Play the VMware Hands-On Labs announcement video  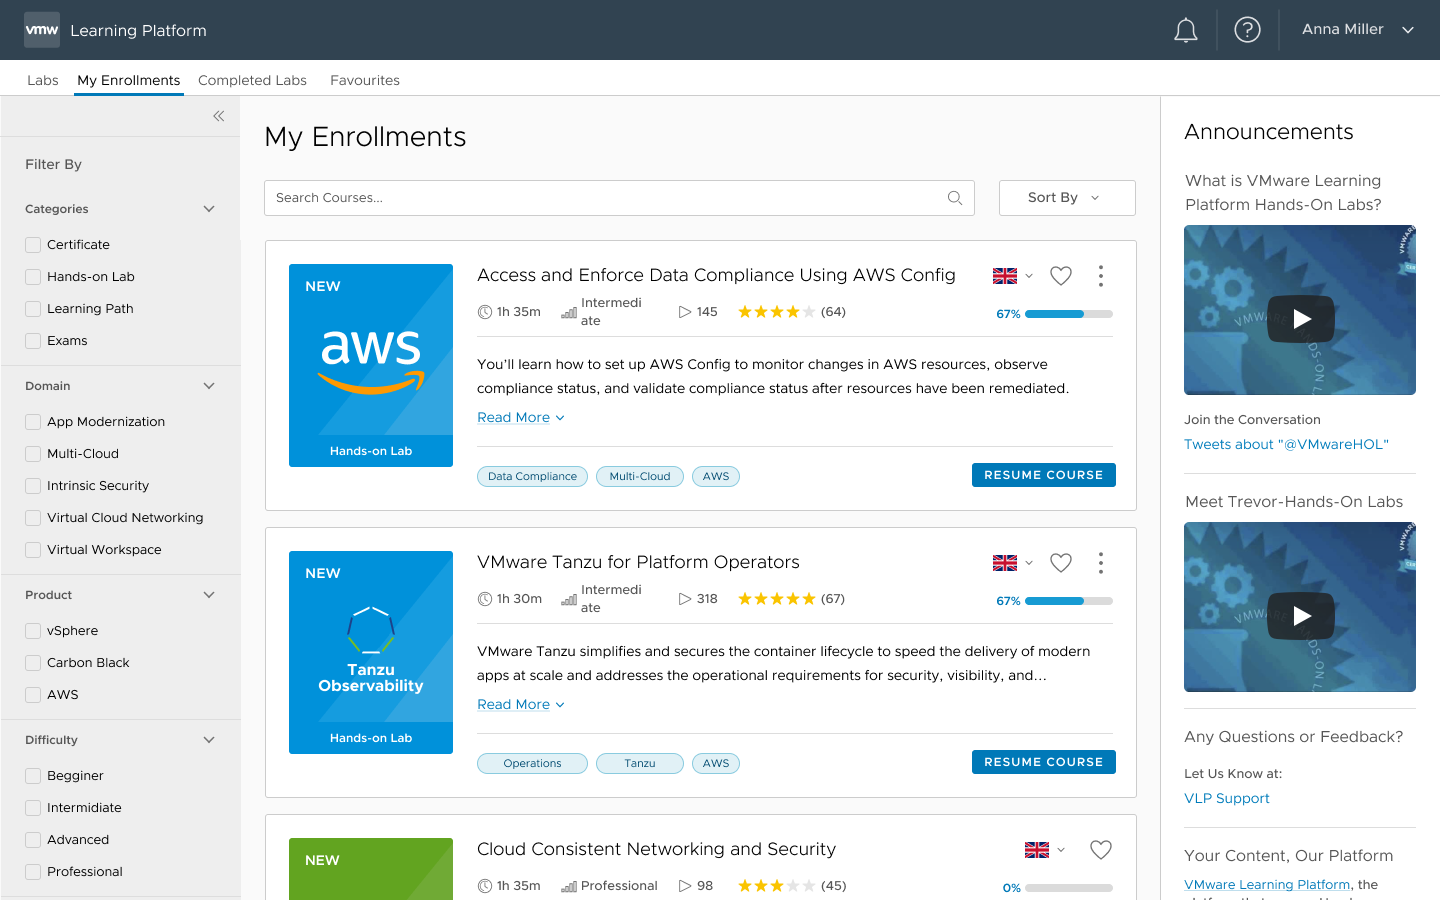tap(1300, 319)
